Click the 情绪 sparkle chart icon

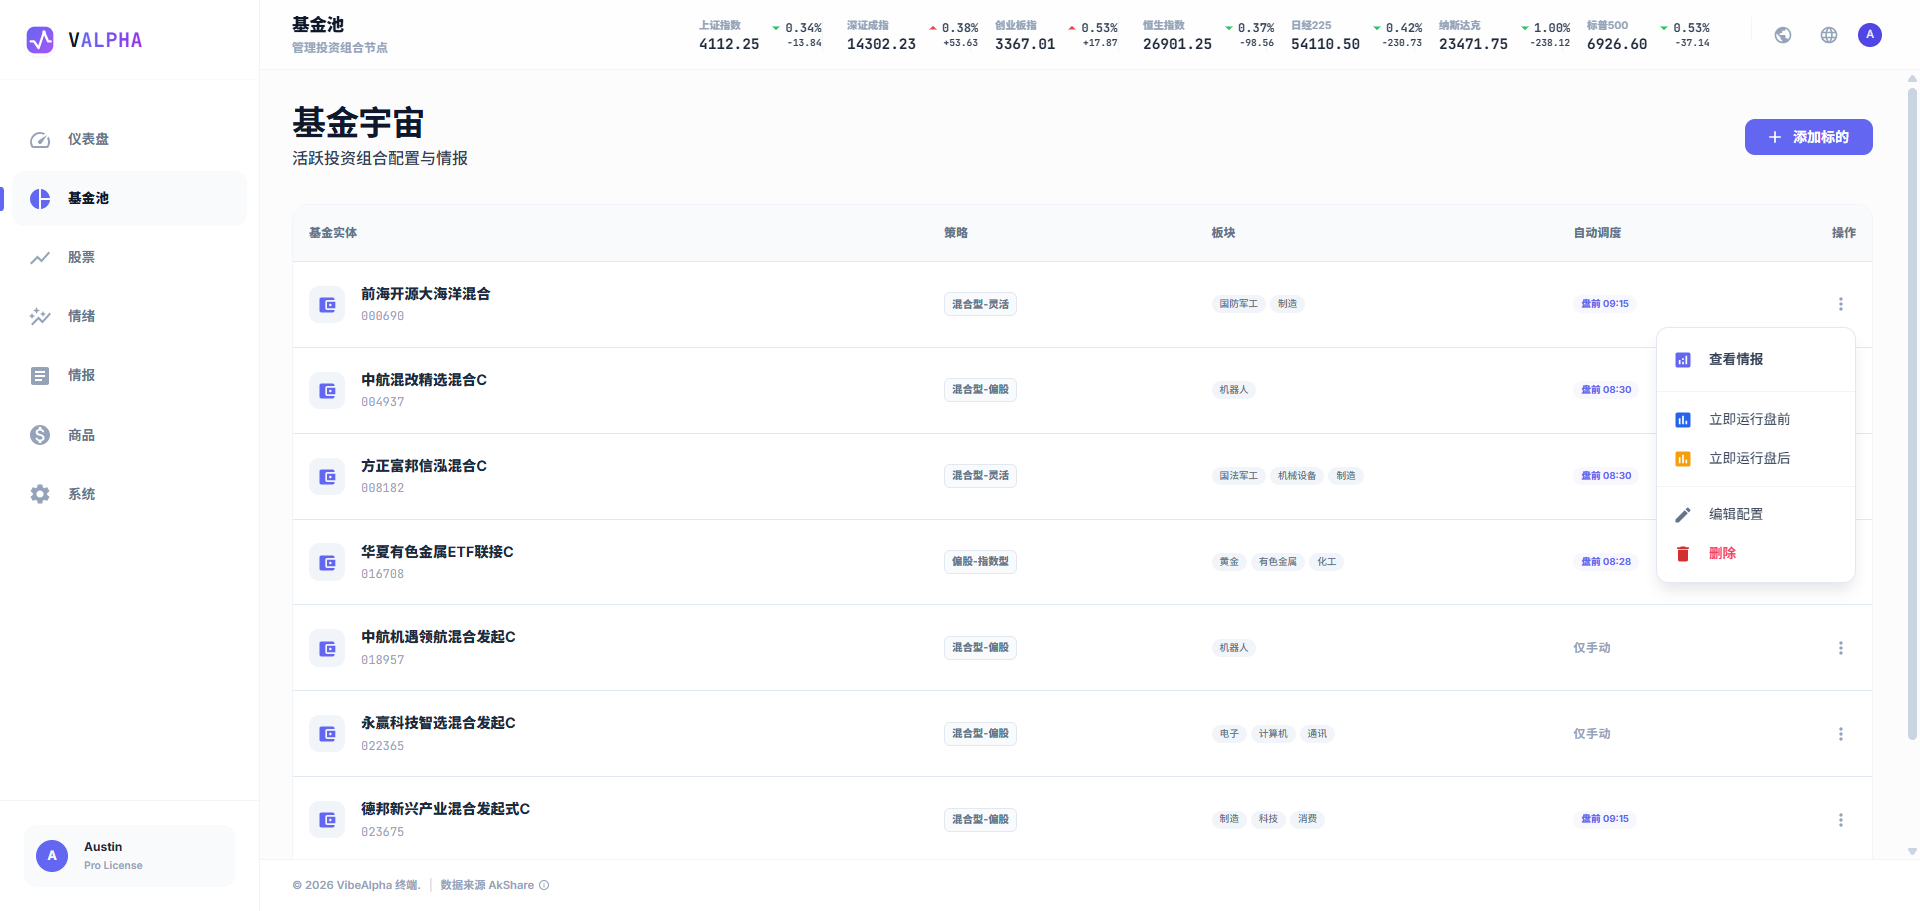point(40,317)
